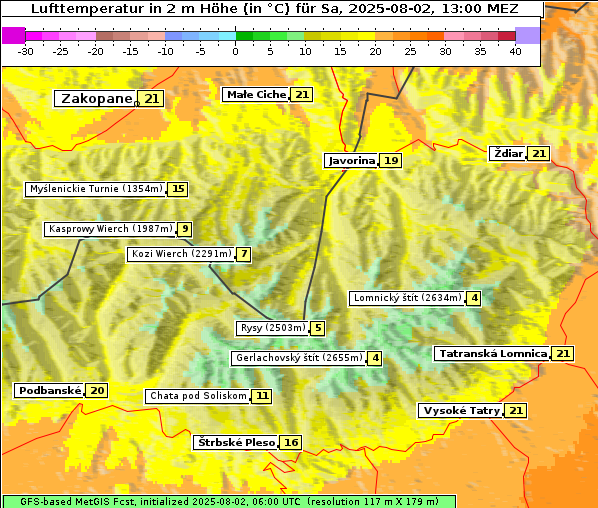This screenshot has width=598, height=508.
Task: Select the Małe Ciche label
Action: (x=256, y=95)
